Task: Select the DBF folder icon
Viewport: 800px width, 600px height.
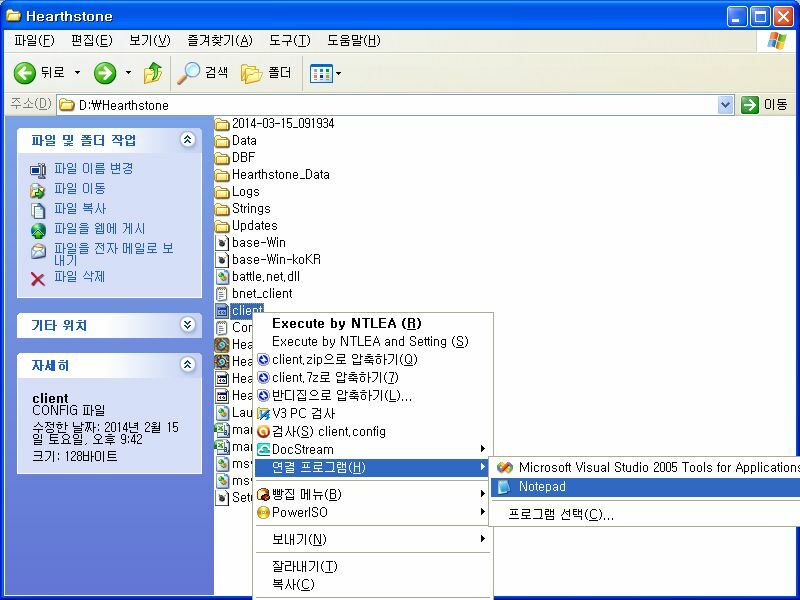Action: coord(222,158)
